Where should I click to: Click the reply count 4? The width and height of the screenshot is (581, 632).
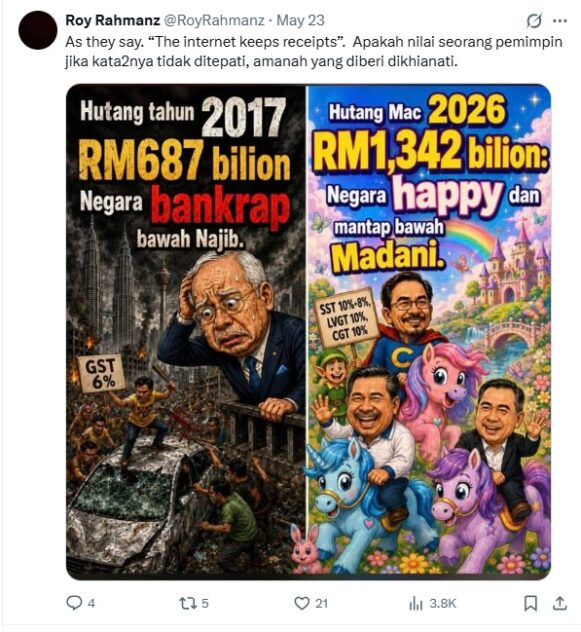click(x=91, y=603)
